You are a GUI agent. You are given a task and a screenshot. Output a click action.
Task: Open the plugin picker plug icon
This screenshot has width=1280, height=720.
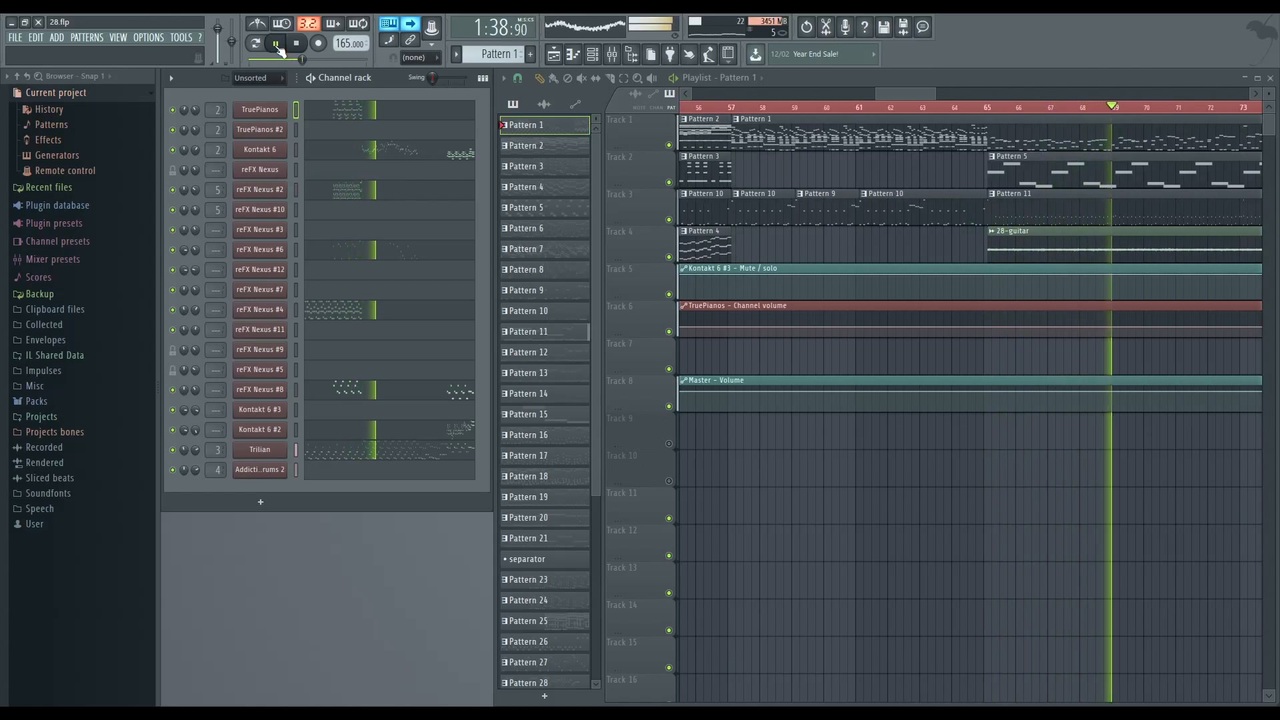669,54
